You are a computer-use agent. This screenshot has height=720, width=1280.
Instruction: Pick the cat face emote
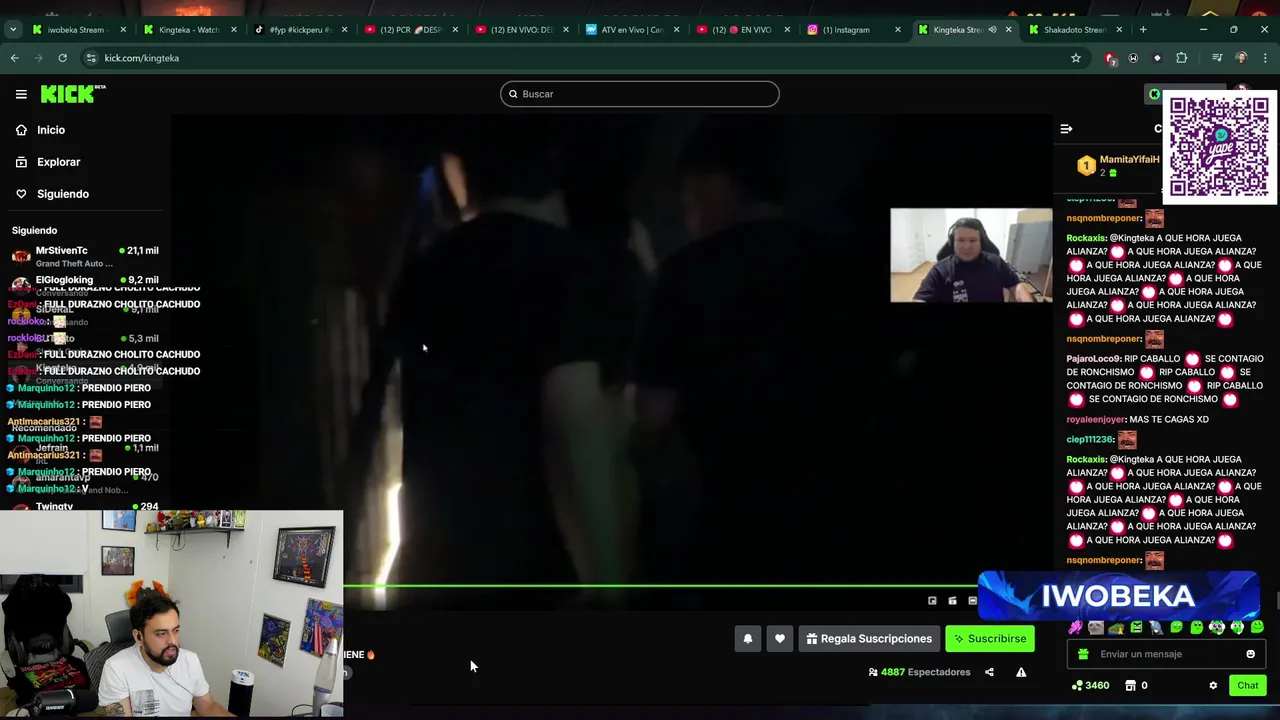(x=1096, y=628)
